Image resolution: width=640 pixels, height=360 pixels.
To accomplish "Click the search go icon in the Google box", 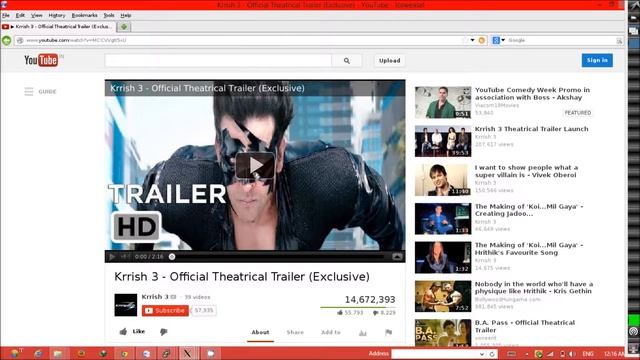I will (x=619, y=40).
